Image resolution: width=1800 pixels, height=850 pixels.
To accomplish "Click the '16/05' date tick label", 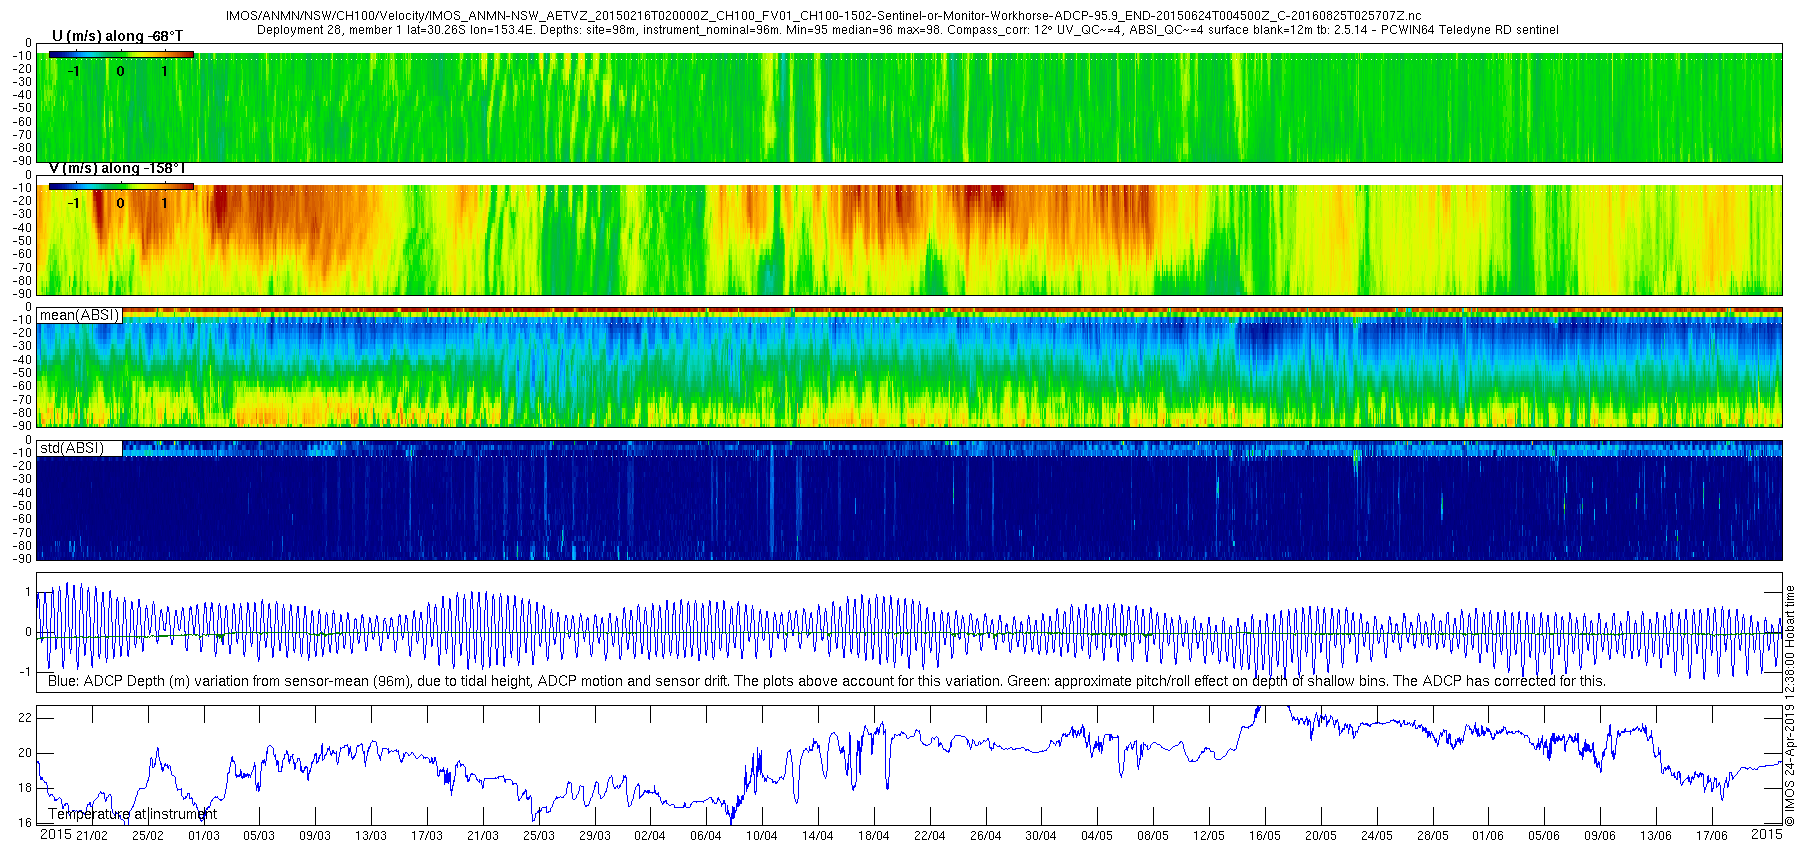I will (1265, 835).
